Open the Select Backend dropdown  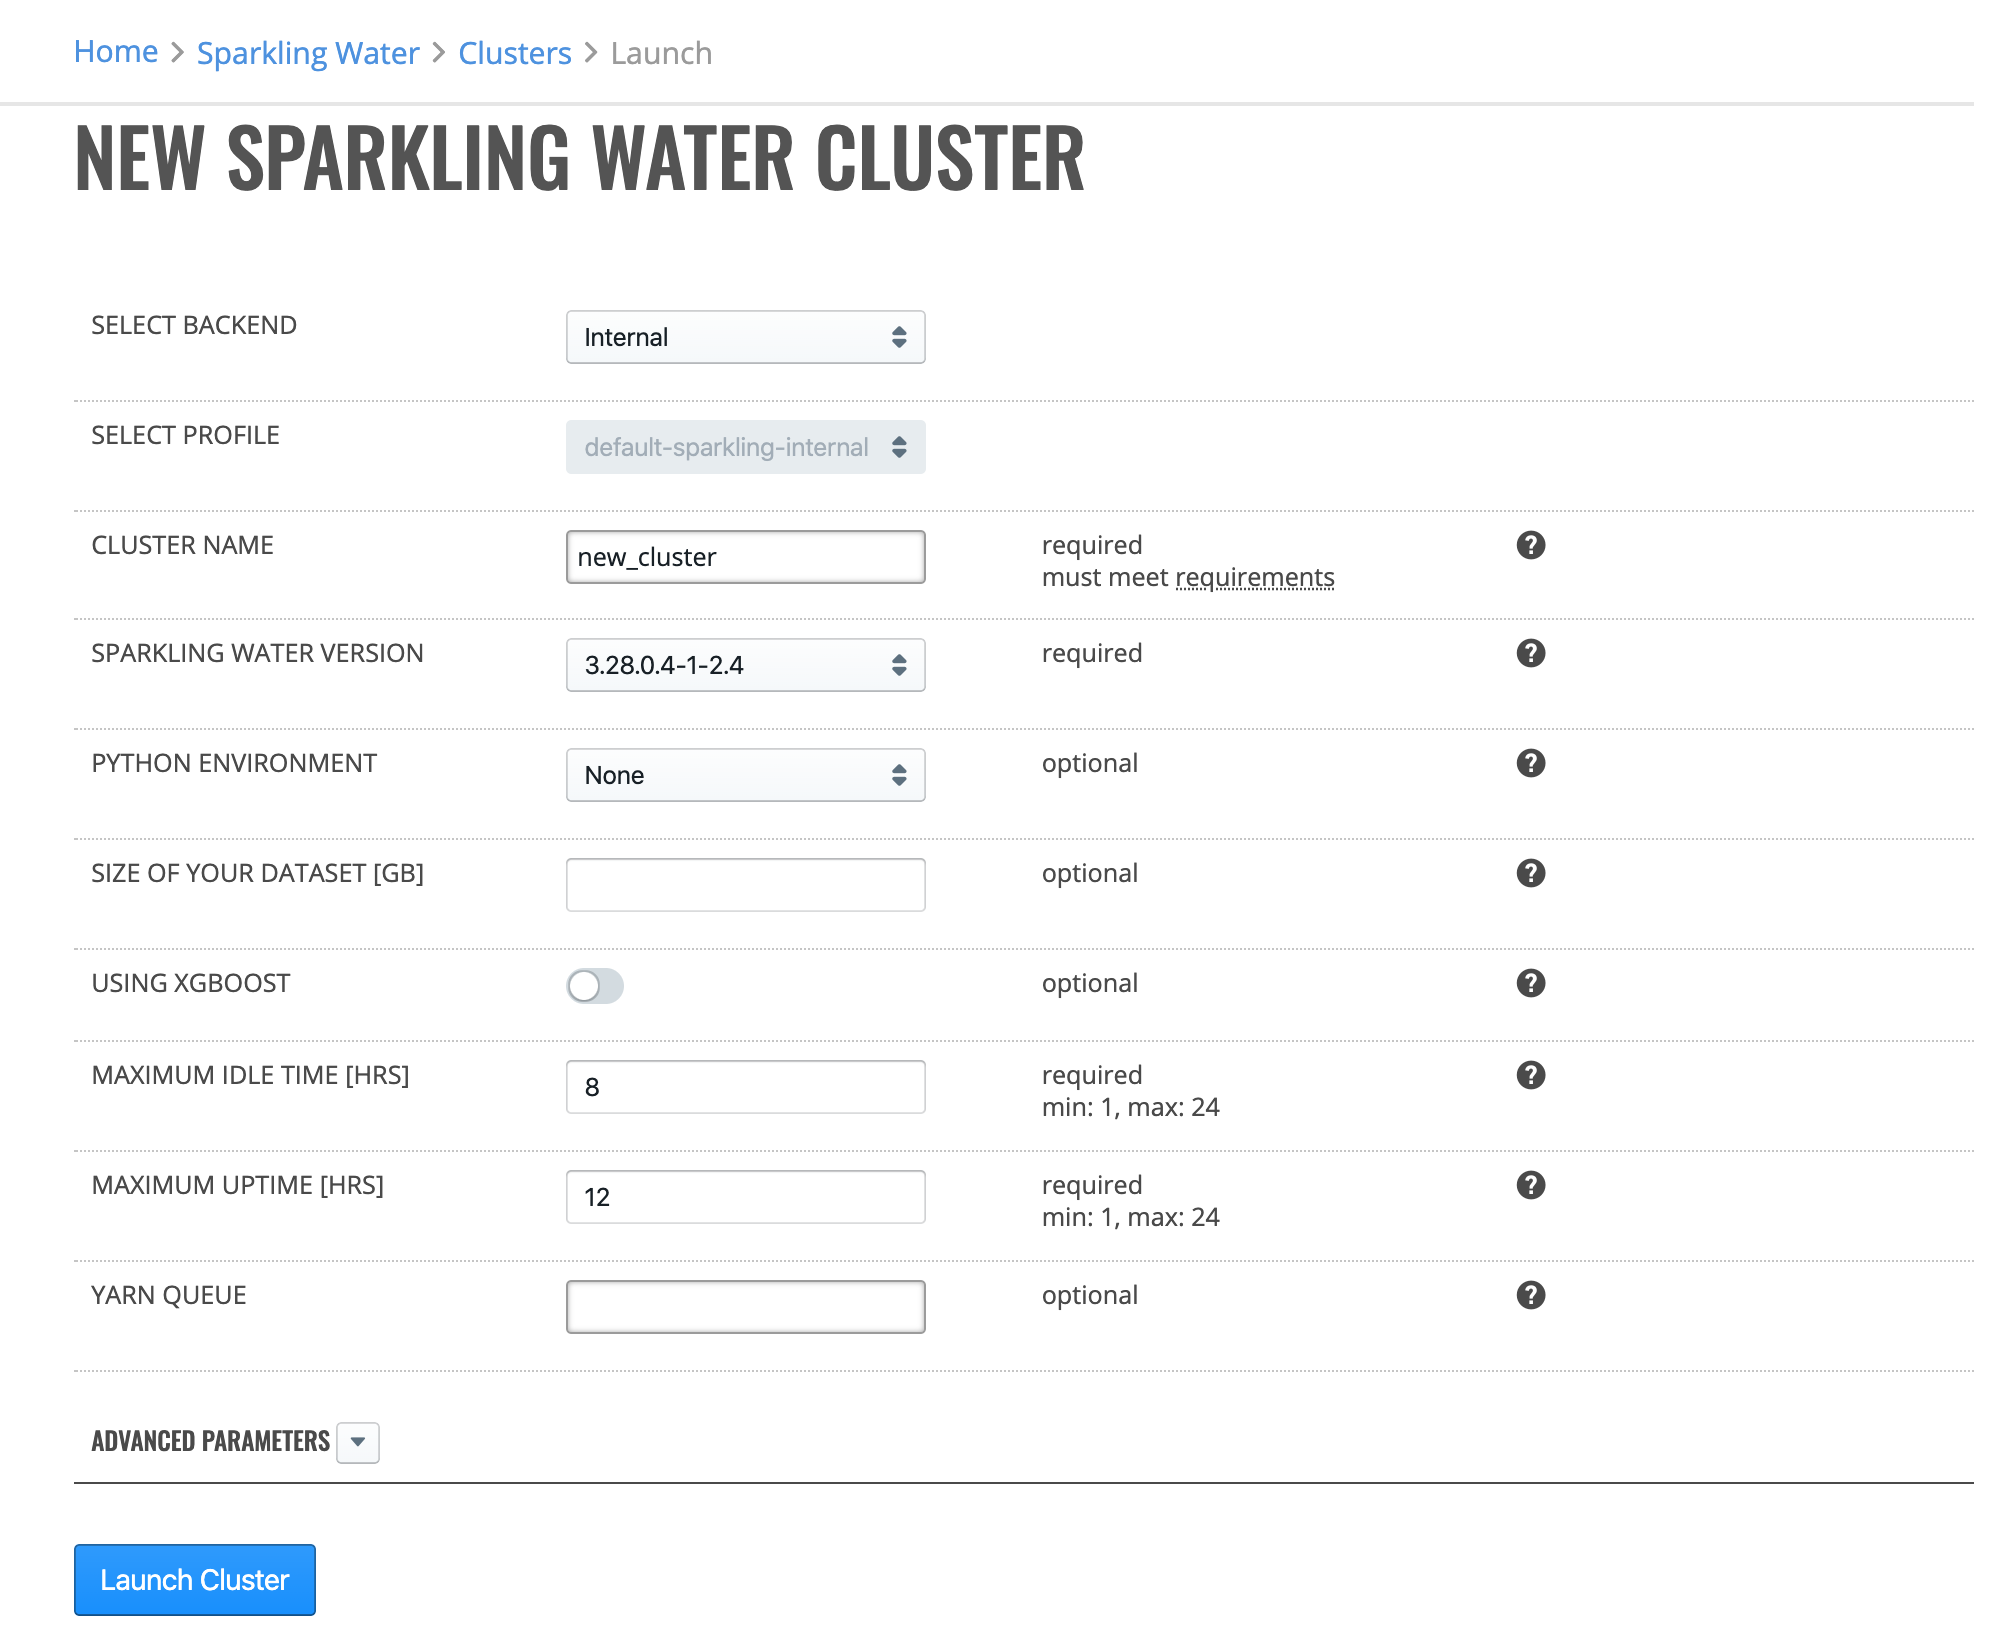(745, 337)
